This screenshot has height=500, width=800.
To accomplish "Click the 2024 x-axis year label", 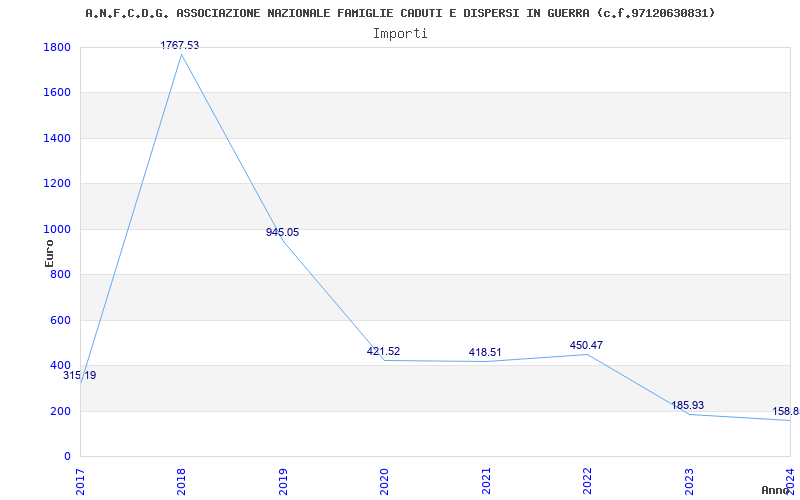I will [790, 481].
